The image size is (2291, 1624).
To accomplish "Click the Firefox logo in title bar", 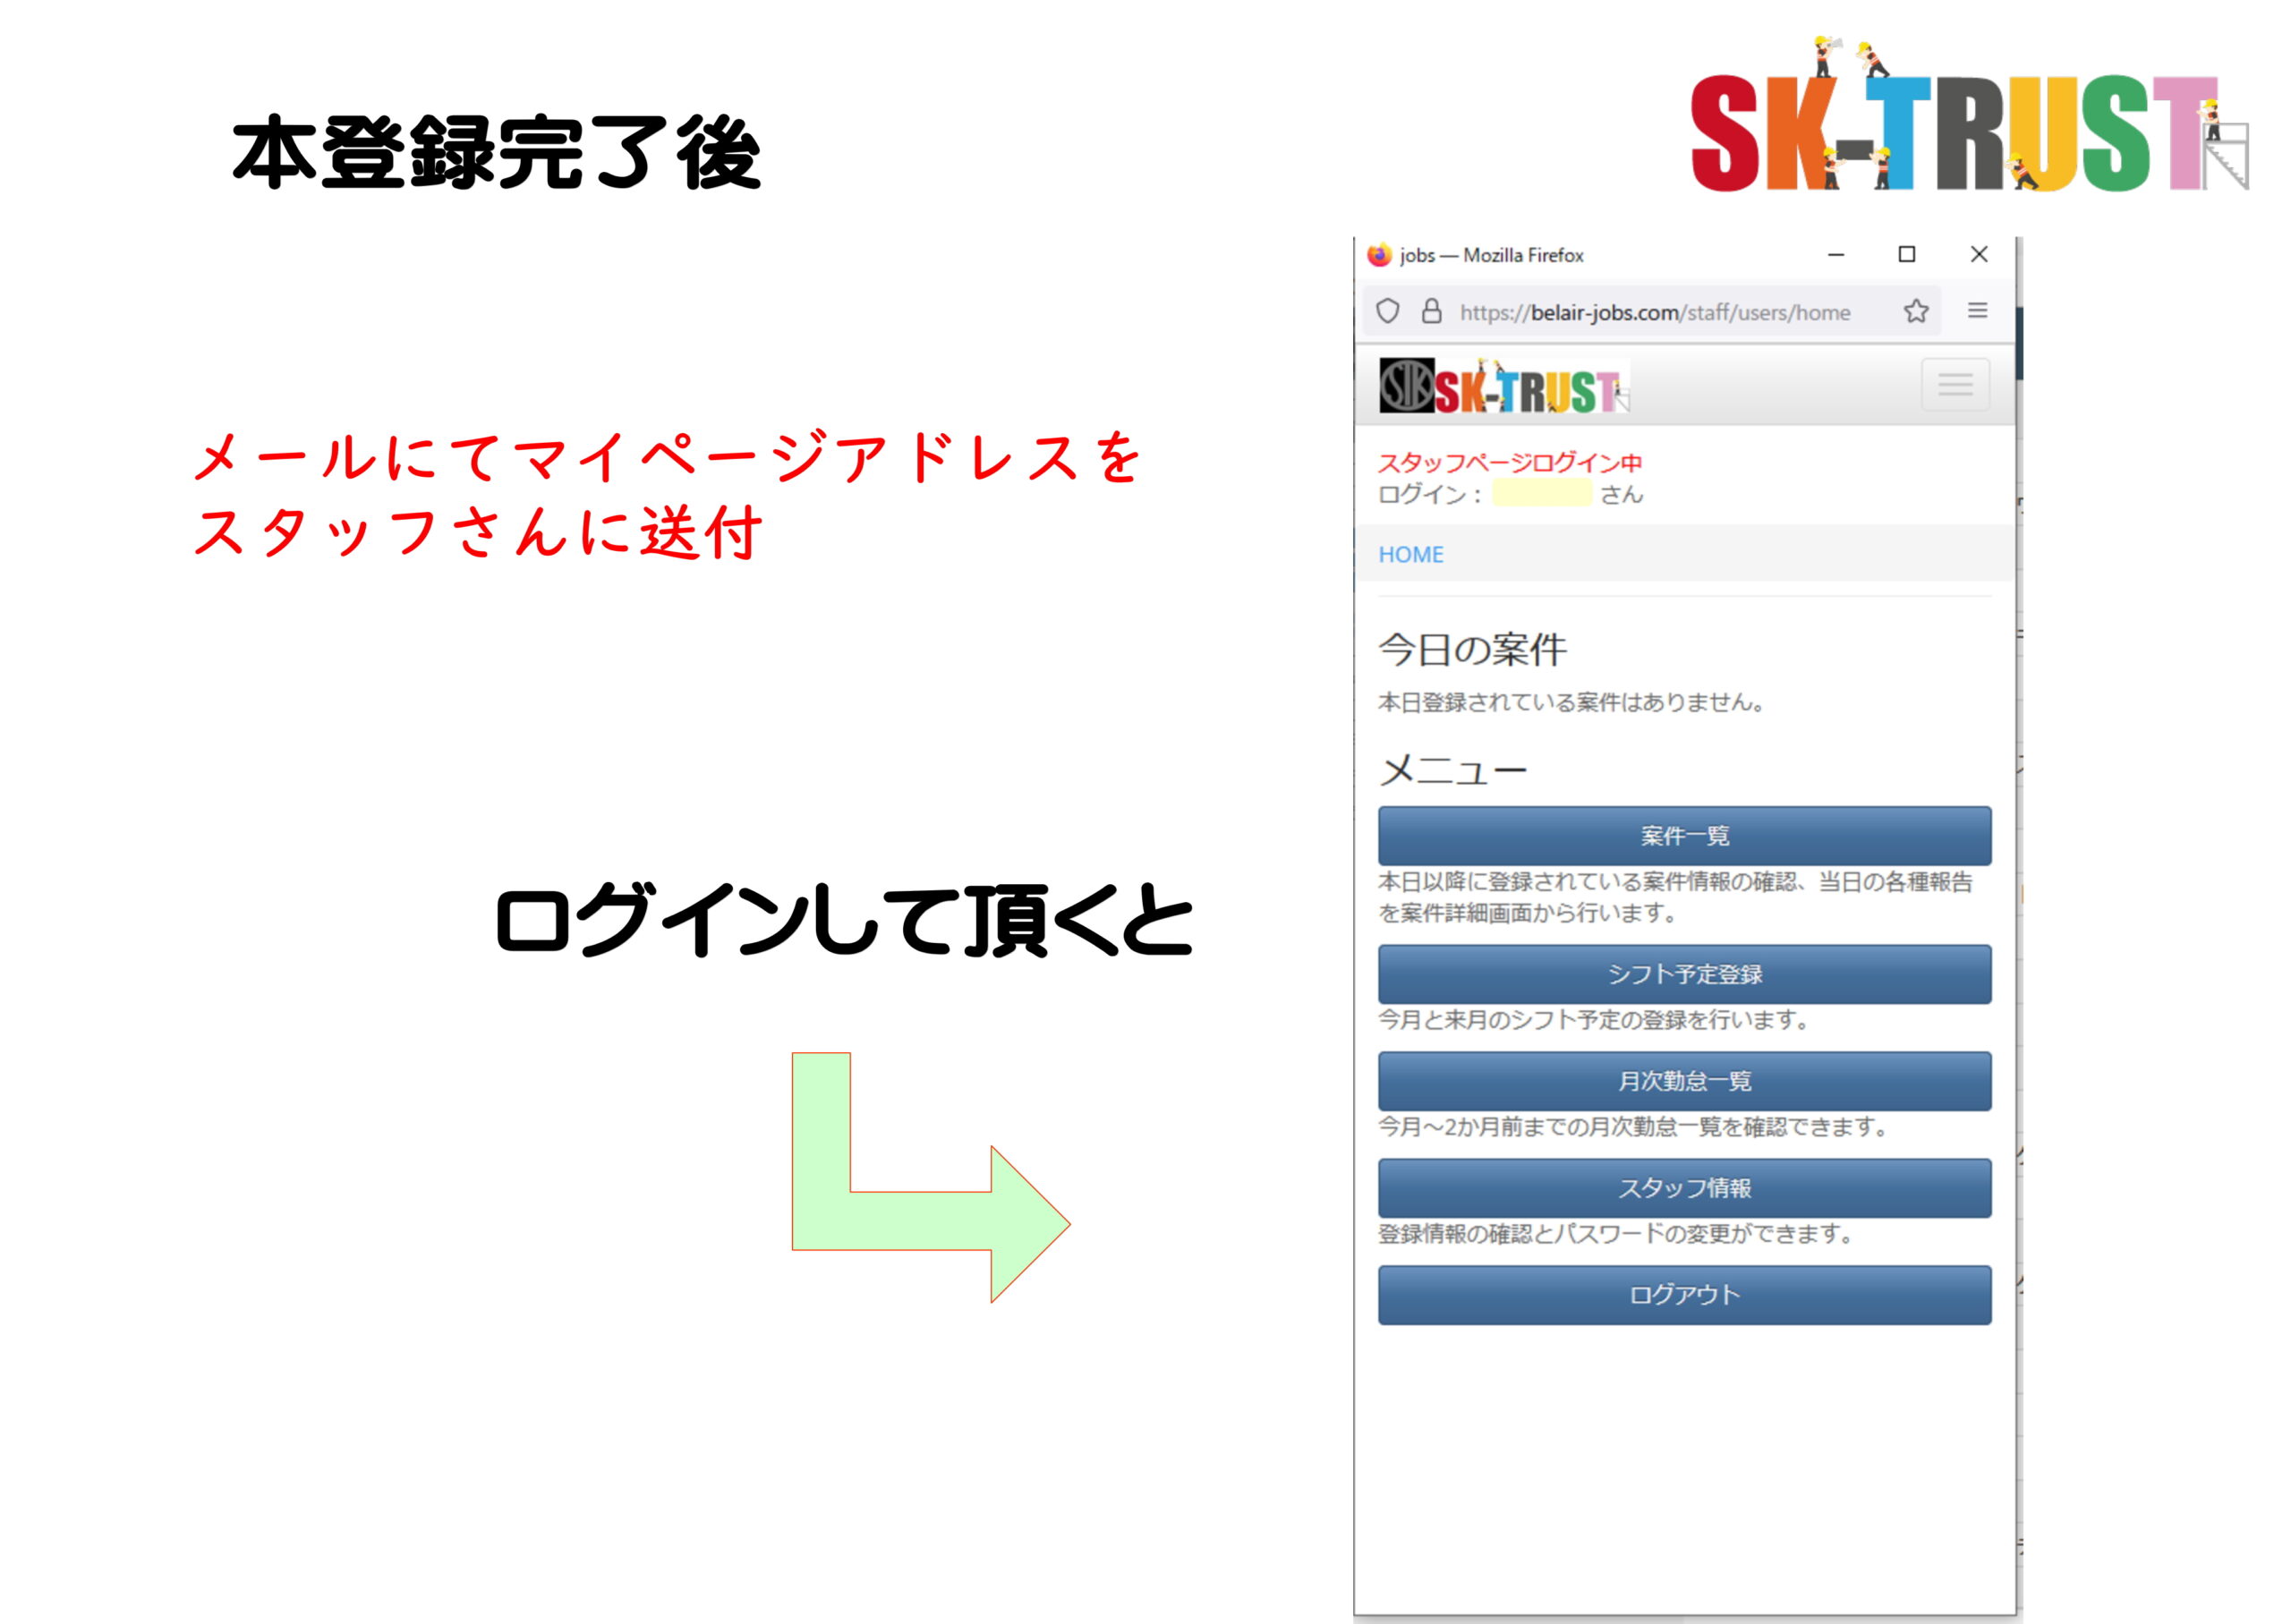I will coord(1379,255).
